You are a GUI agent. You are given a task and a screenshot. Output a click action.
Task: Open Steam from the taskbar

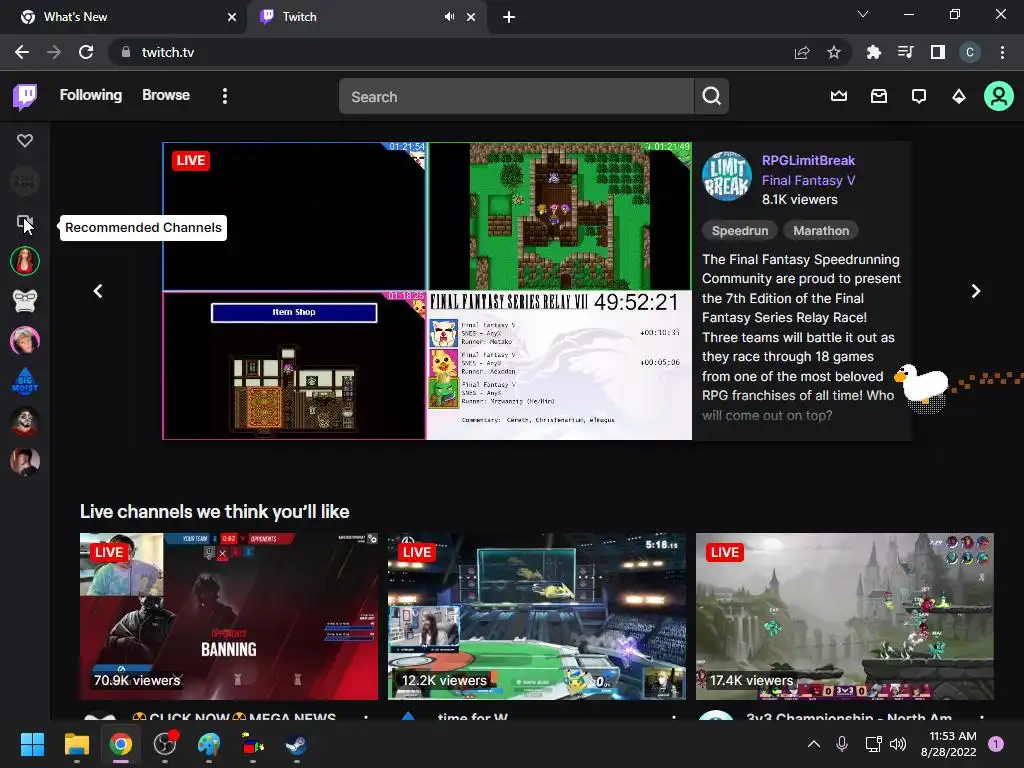296,744
